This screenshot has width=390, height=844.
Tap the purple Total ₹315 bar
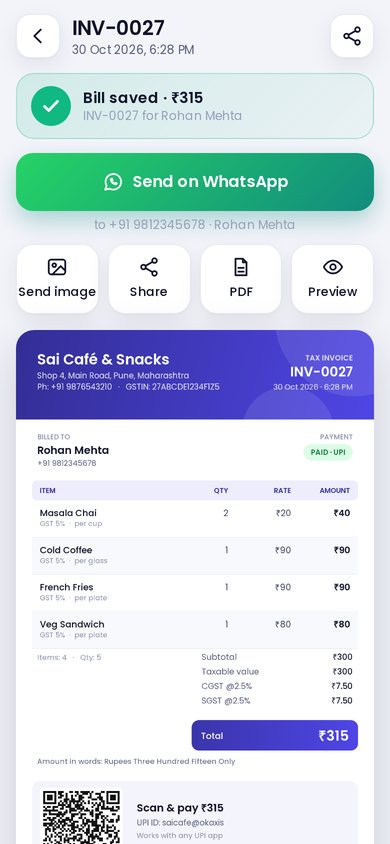274,735
